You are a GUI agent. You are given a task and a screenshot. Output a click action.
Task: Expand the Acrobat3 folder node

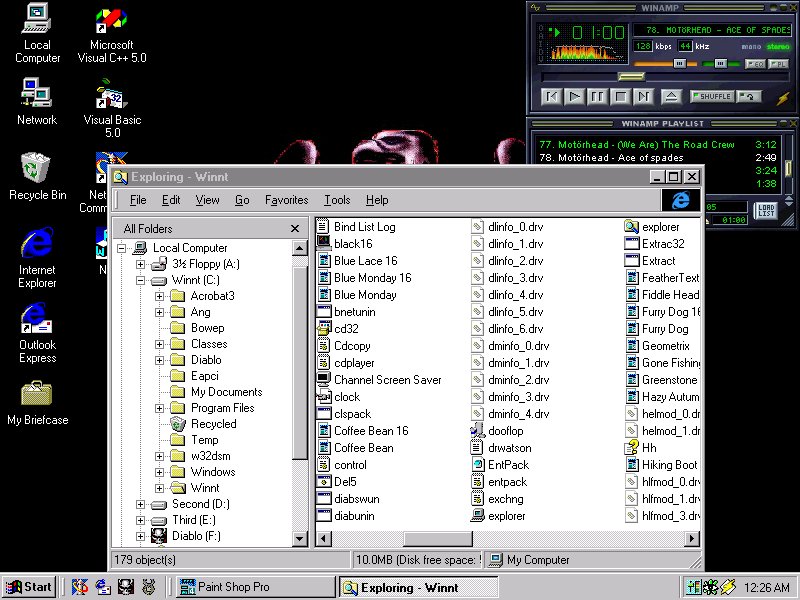[159, 296]
